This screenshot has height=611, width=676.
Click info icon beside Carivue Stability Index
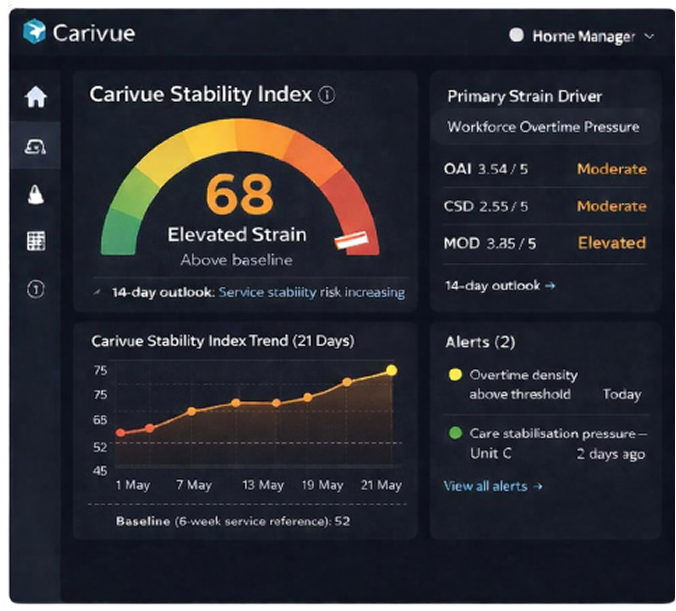click(326, 94)
